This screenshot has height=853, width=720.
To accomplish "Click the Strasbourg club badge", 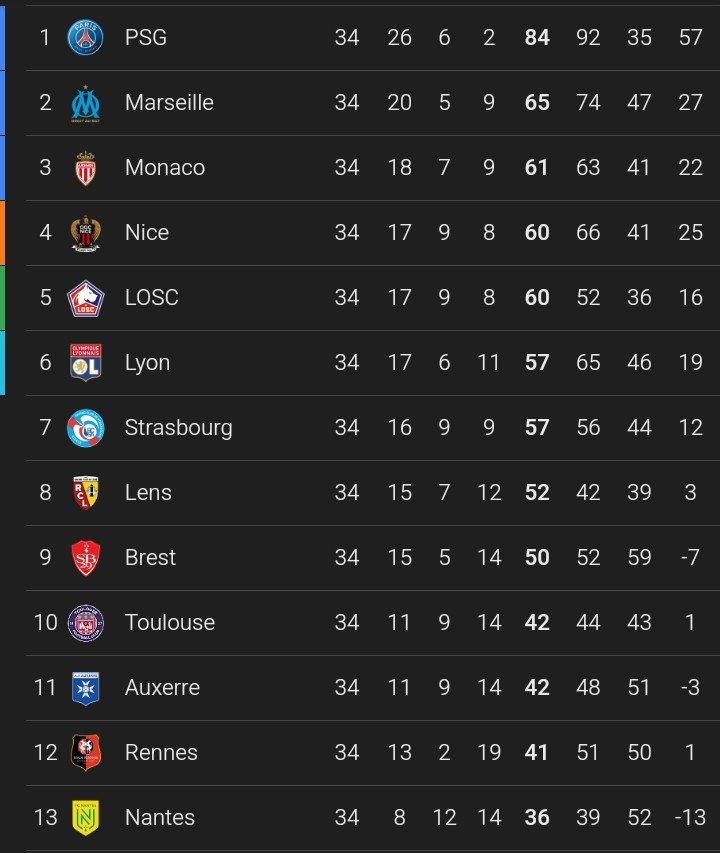I will (85, 428).
